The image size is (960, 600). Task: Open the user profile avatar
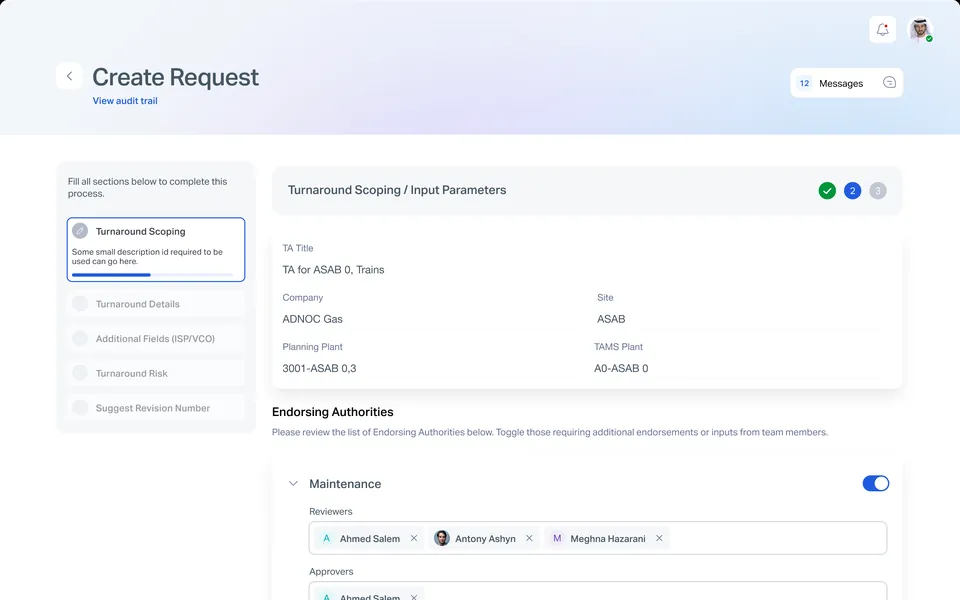[920, 29]
